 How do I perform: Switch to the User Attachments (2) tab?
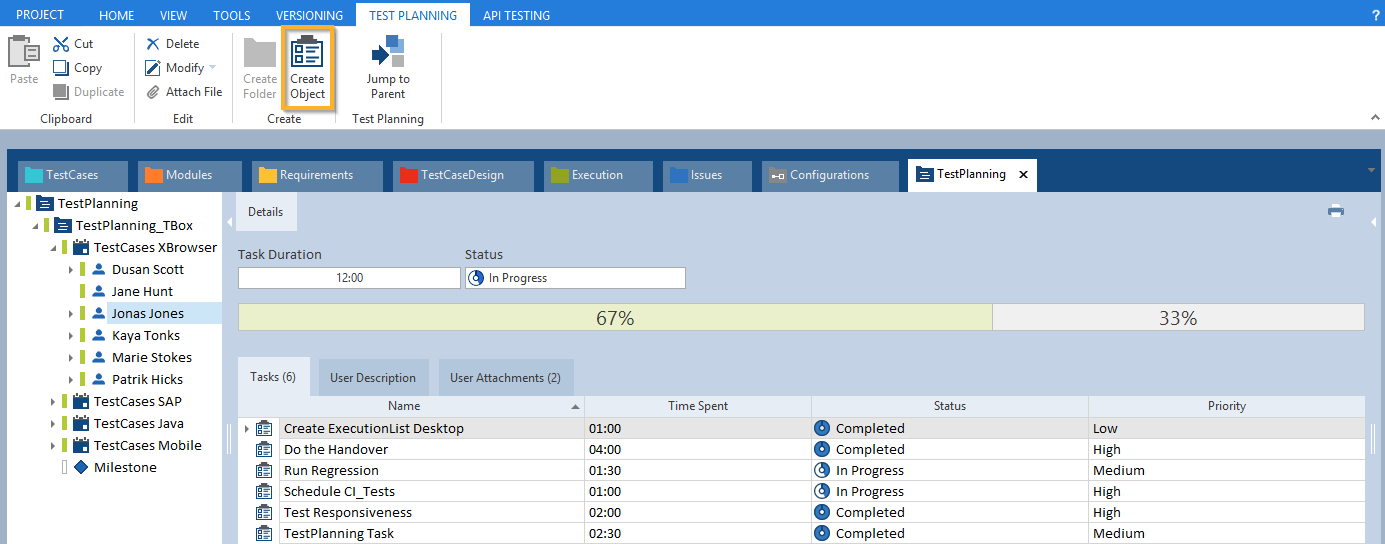505,378
